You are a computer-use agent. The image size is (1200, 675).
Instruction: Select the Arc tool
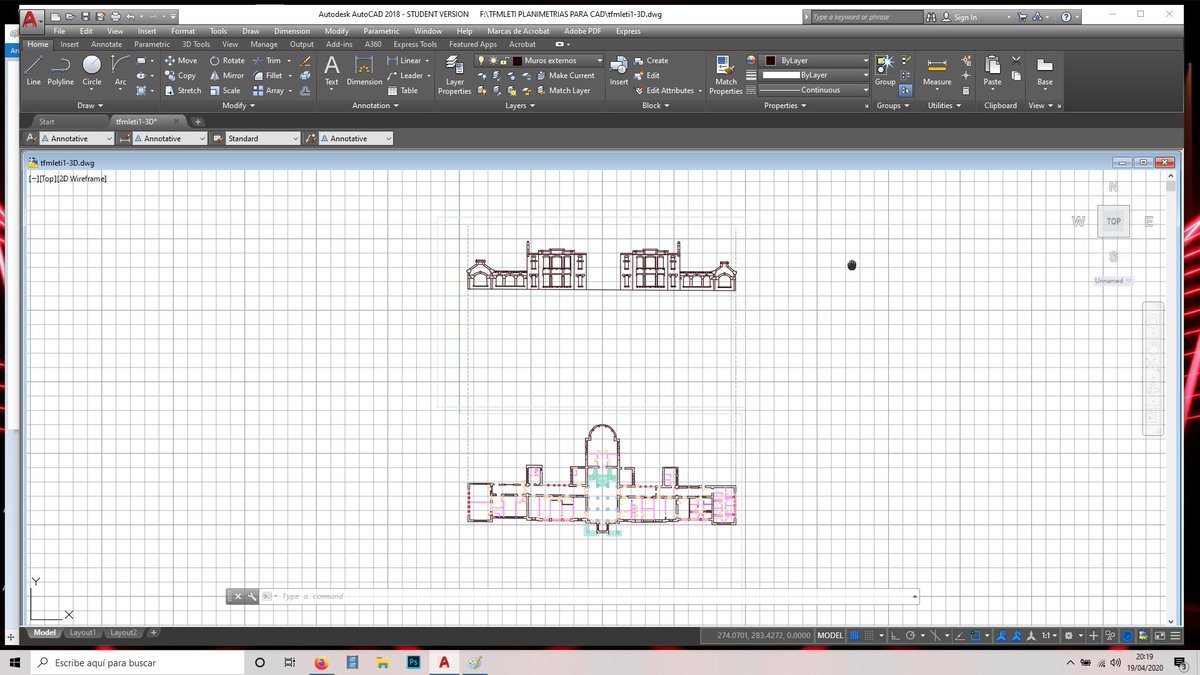tap(120, 70)
